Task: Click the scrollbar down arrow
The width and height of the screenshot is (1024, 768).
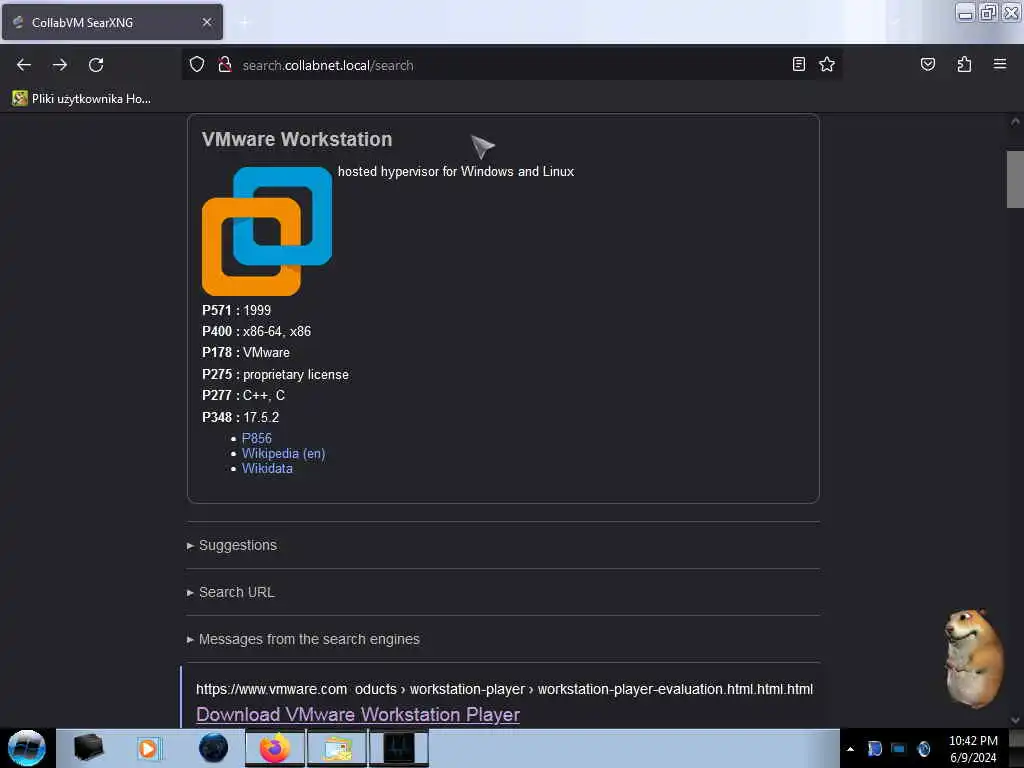Action: pyautogui.click(x=1015, y=720)
